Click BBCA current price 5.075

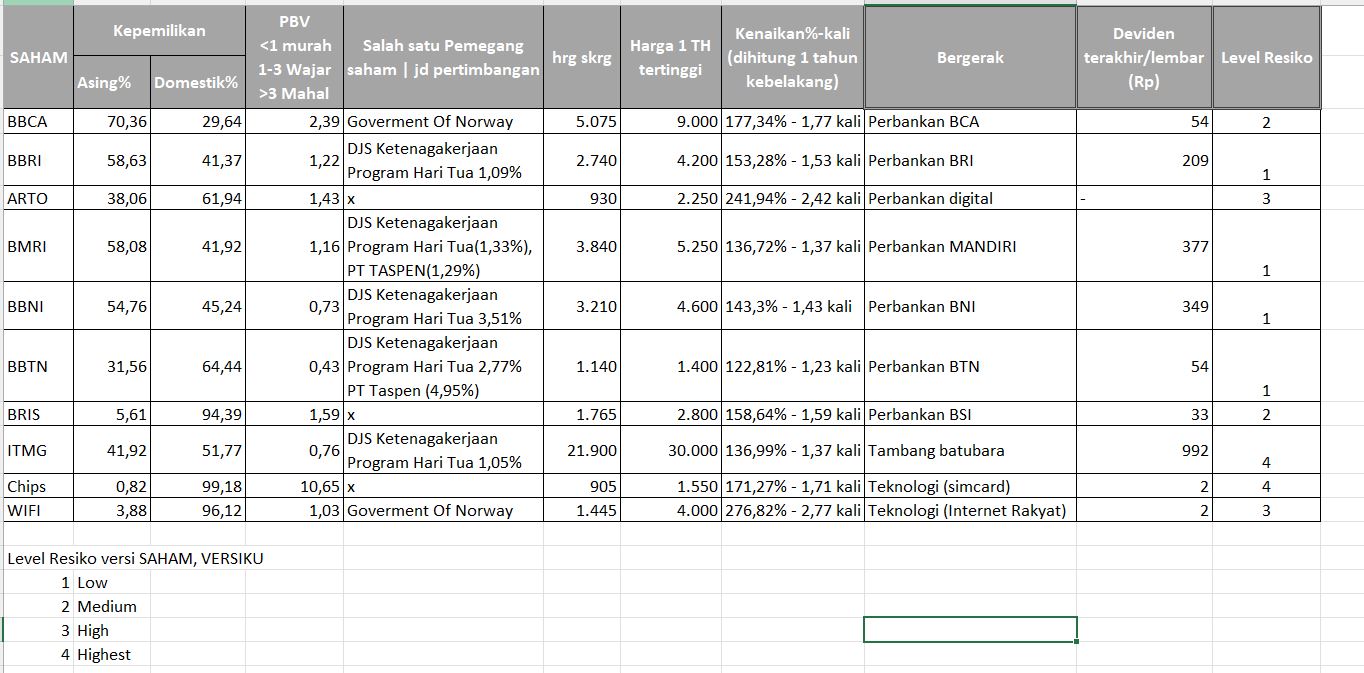tap(582, 122)
